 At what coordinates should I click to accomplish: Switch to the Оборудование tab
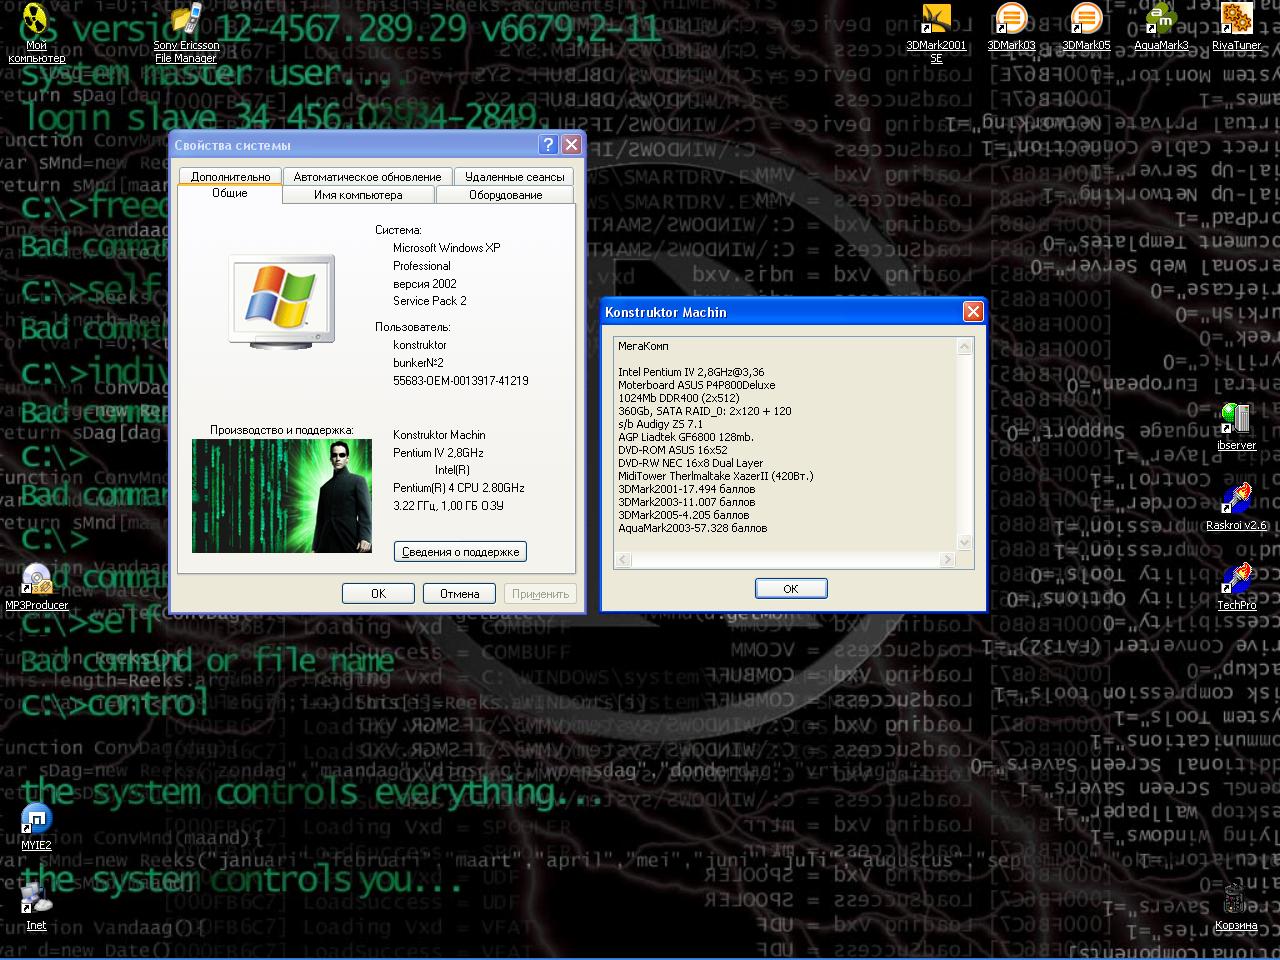505,195
